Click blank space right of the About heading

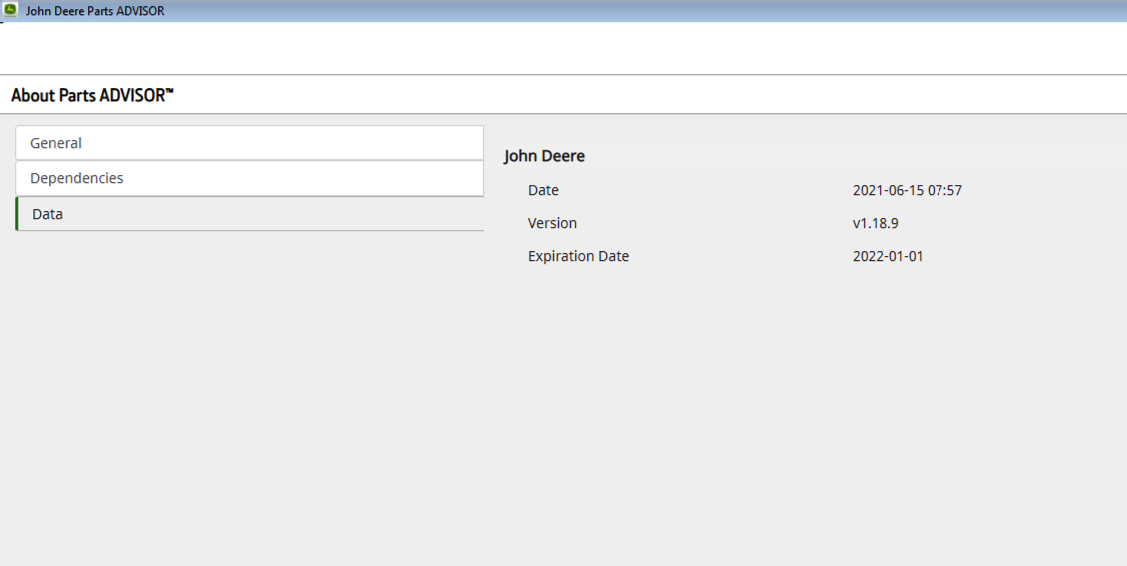click(650, 96)
